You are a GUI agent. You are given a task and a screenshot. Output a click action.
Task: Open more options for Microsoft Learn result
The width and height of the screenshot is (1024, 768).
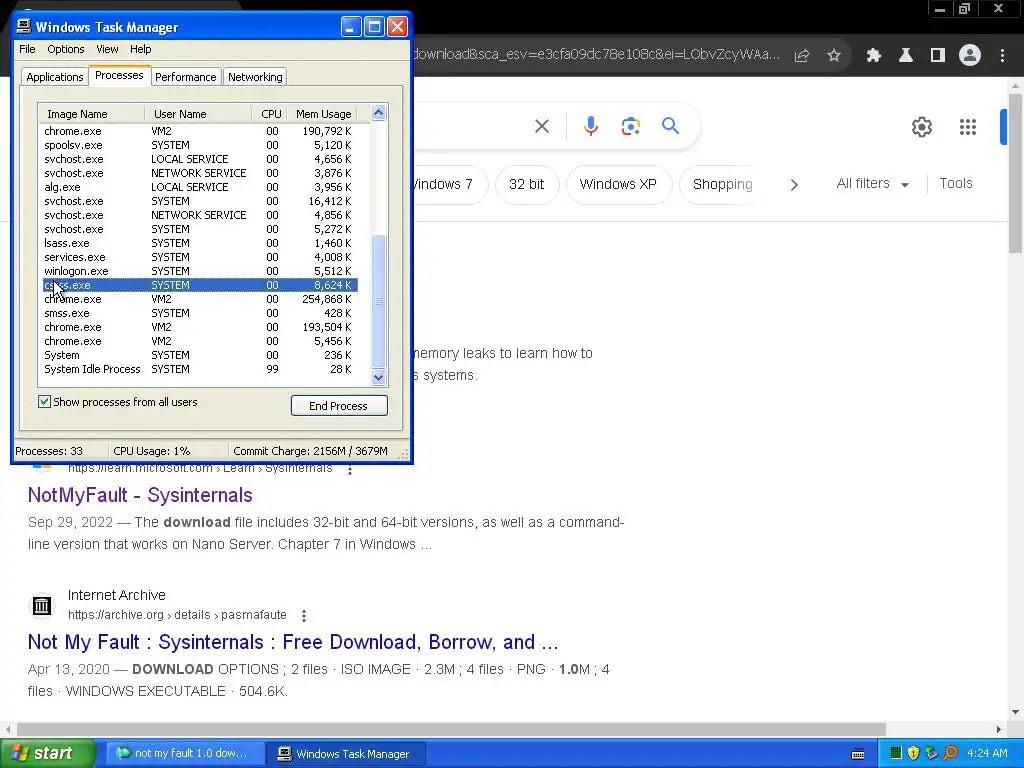350,469
